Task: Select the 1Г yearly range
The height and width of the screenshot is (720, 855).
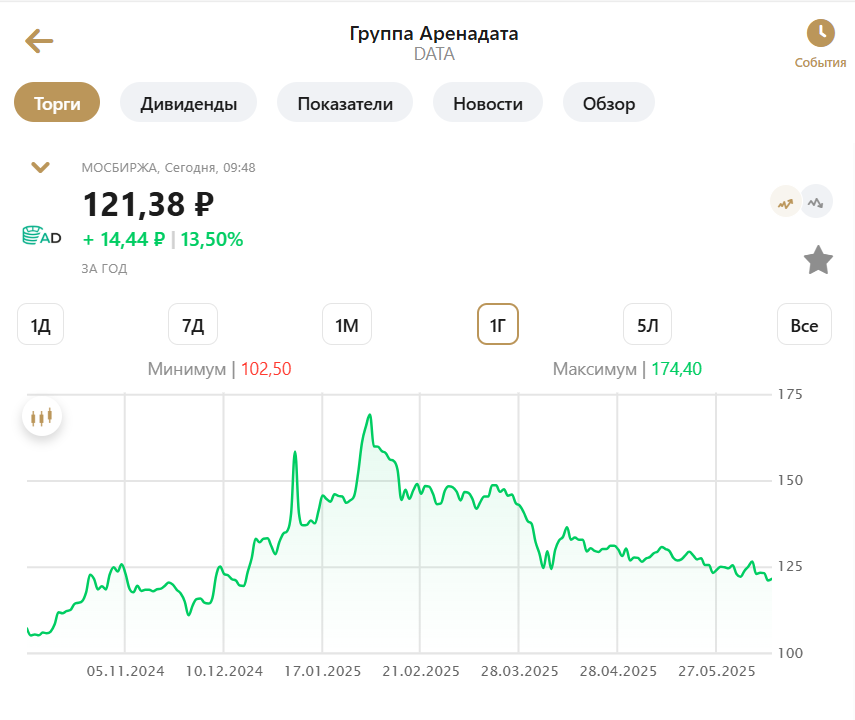Action: [497, 325]
